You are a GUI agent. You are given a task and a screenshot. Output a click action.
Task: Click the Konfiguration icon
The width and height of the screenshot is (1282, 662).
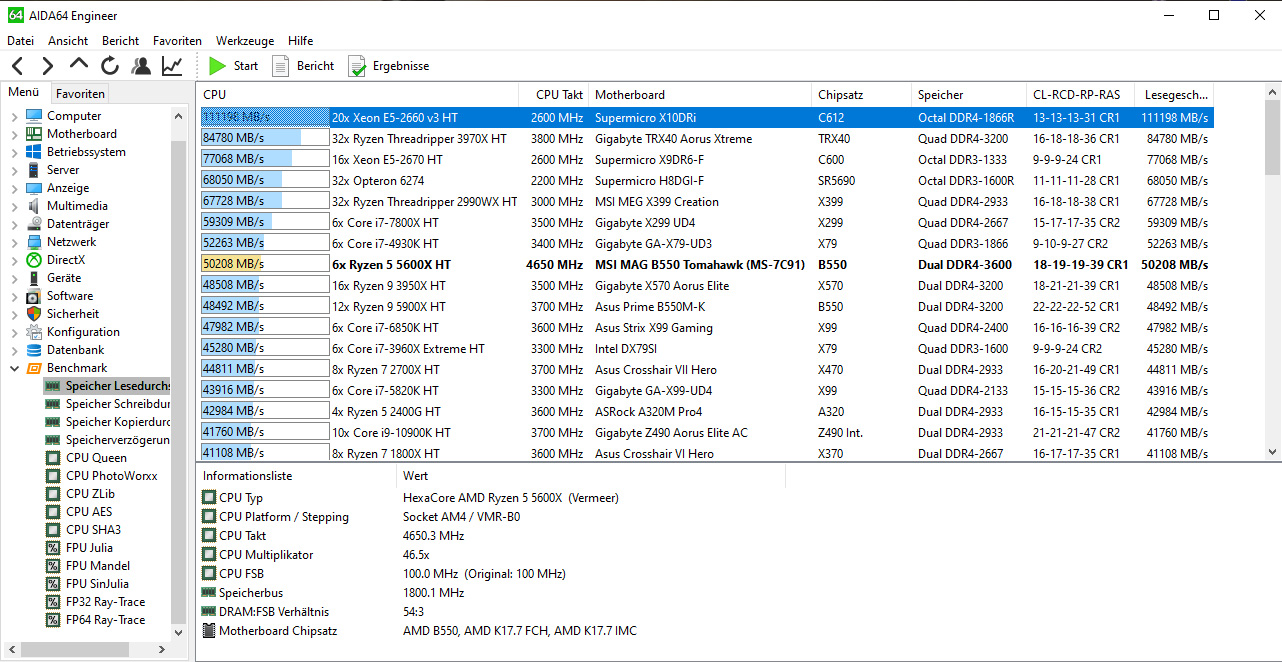[34, 332]
